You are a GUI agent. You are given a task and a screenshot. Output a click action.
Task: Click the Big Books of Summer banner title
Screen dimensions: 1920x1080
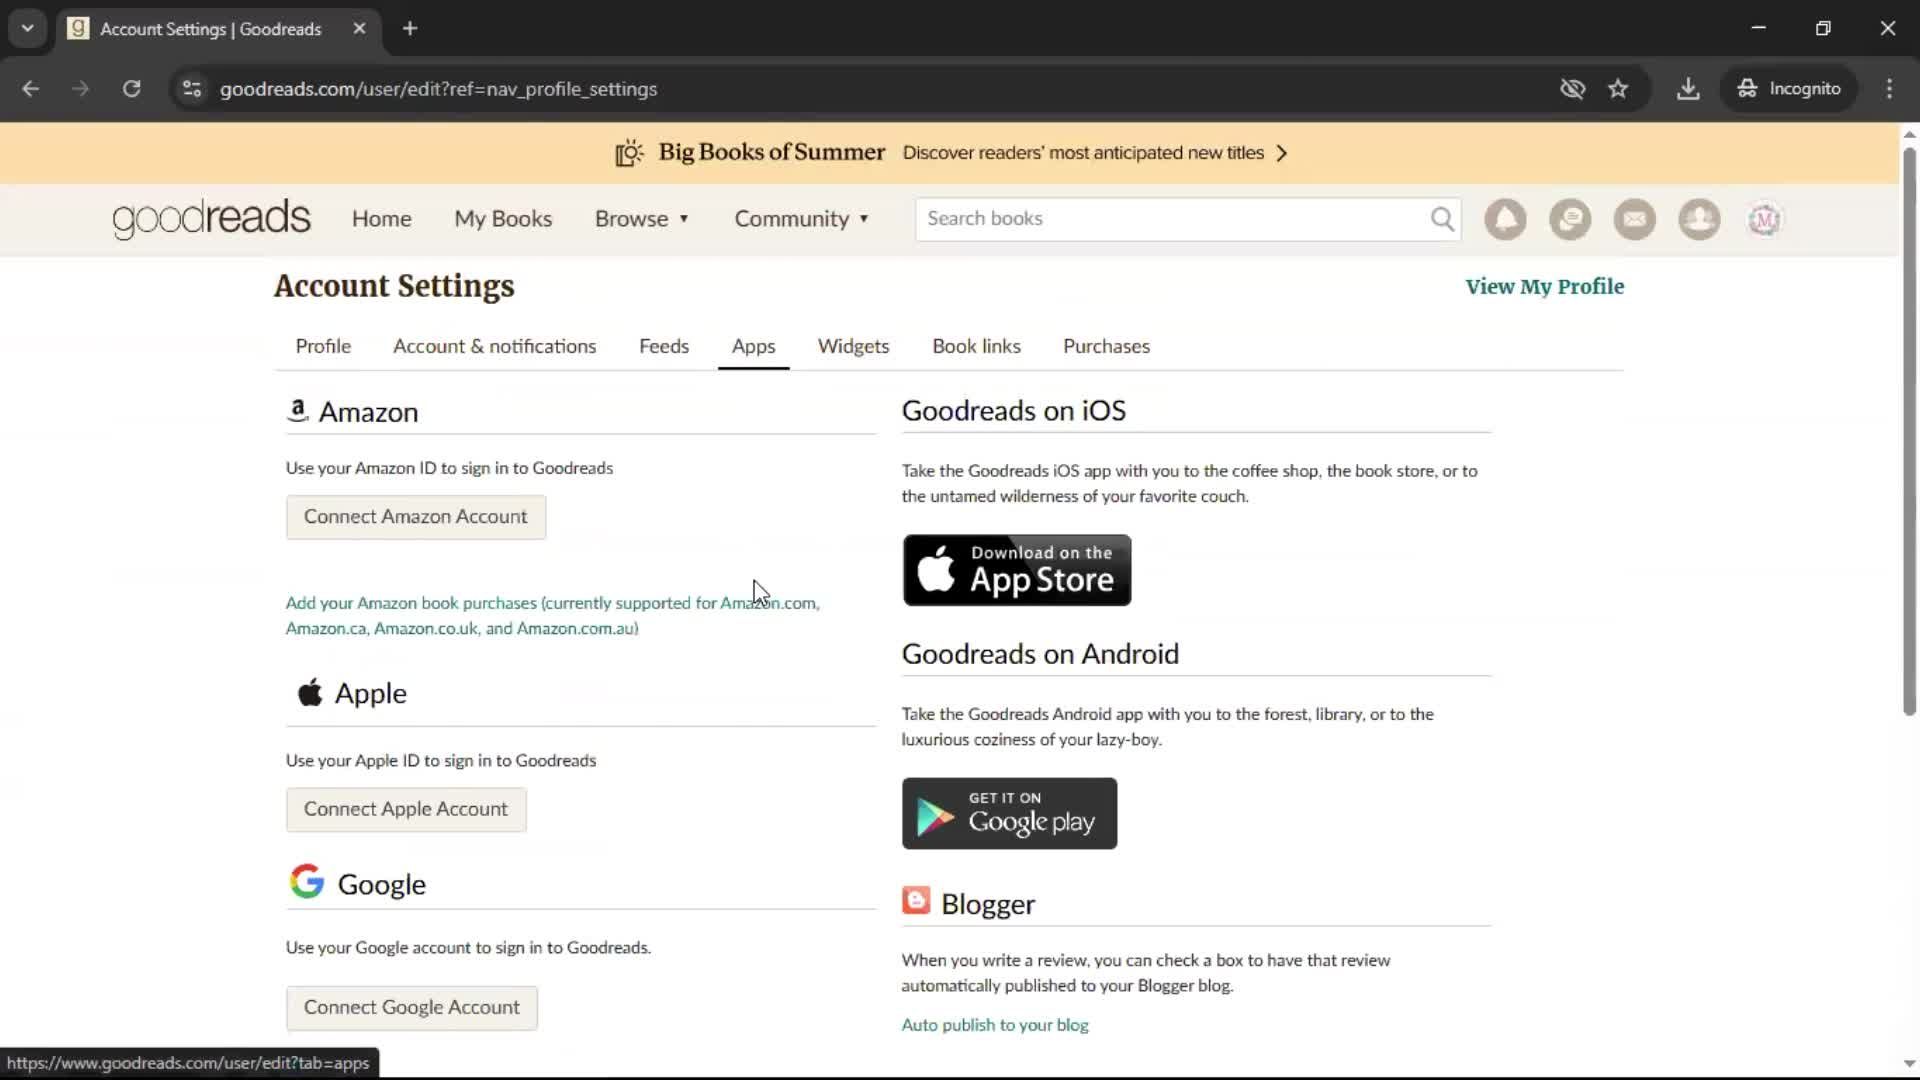(771, 152)
